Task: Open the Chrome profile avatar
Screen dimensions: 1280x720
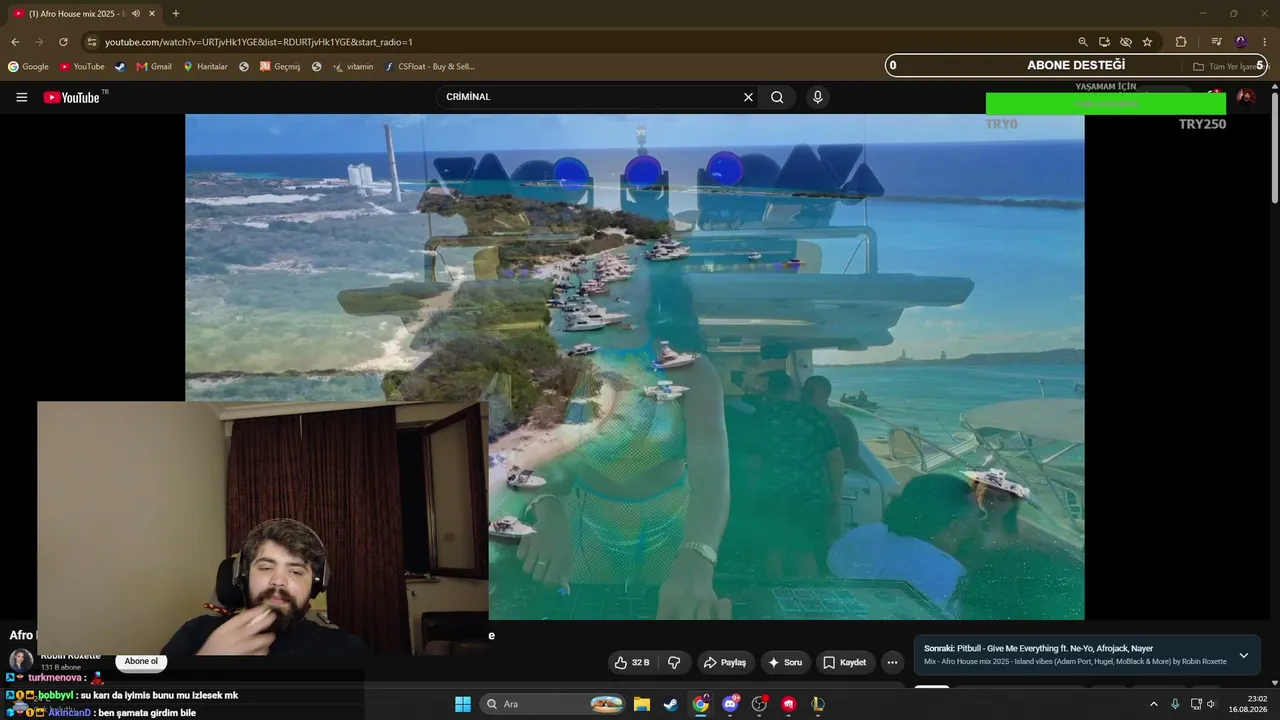Action: (1241, 42)
